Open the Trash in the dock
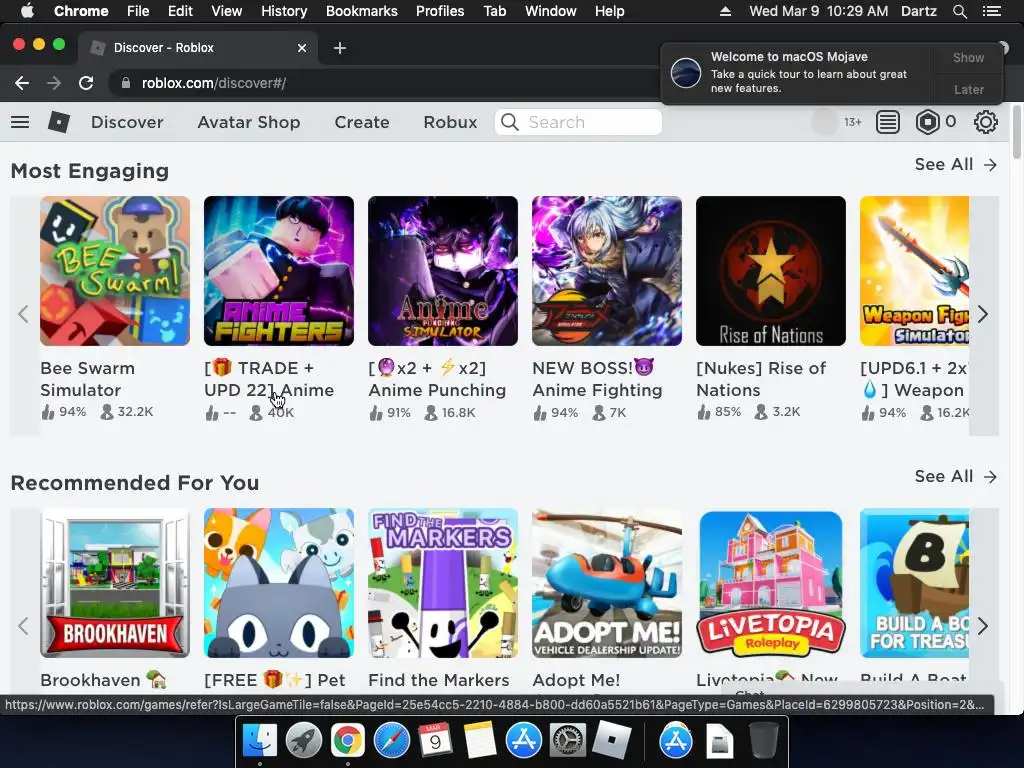 click(x=763, y=741)
